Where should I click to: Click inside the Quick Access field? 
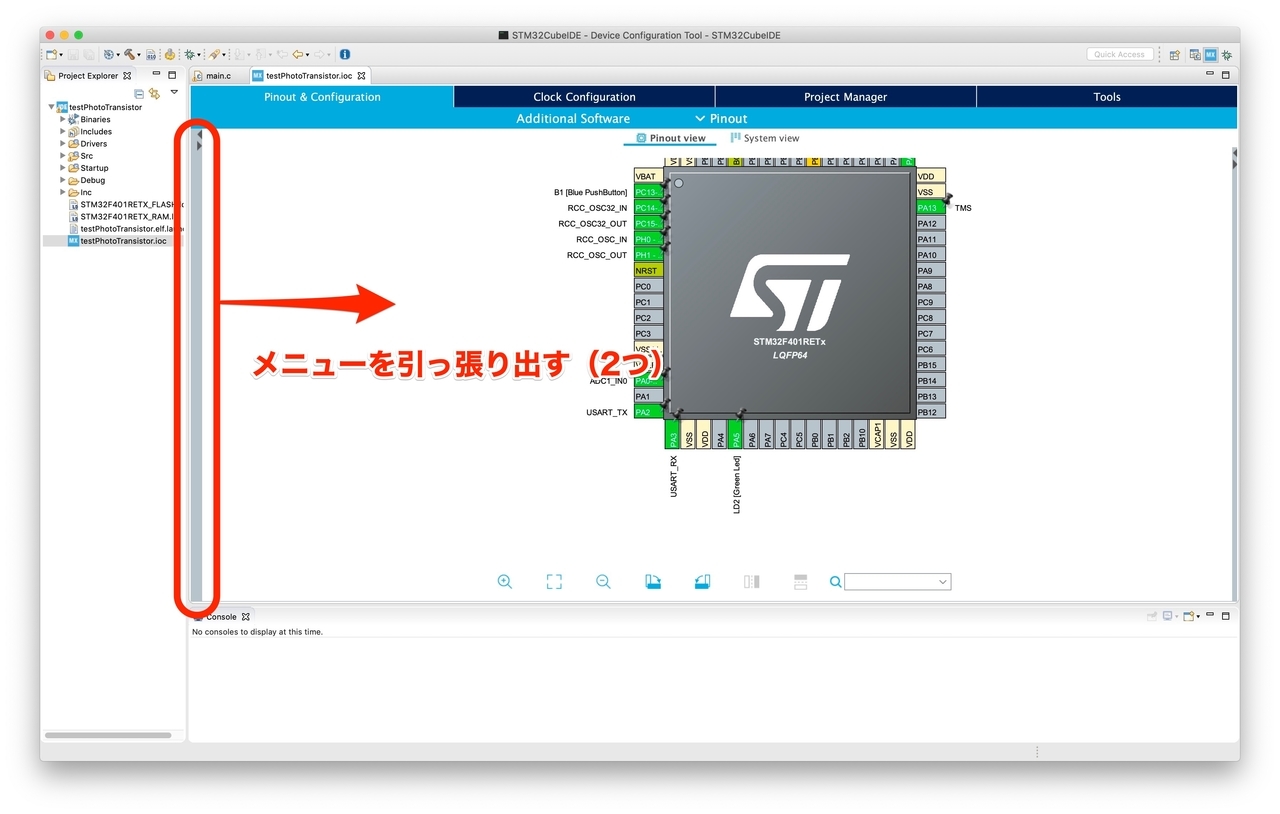pyautogui.click(x=1120, y=55)
